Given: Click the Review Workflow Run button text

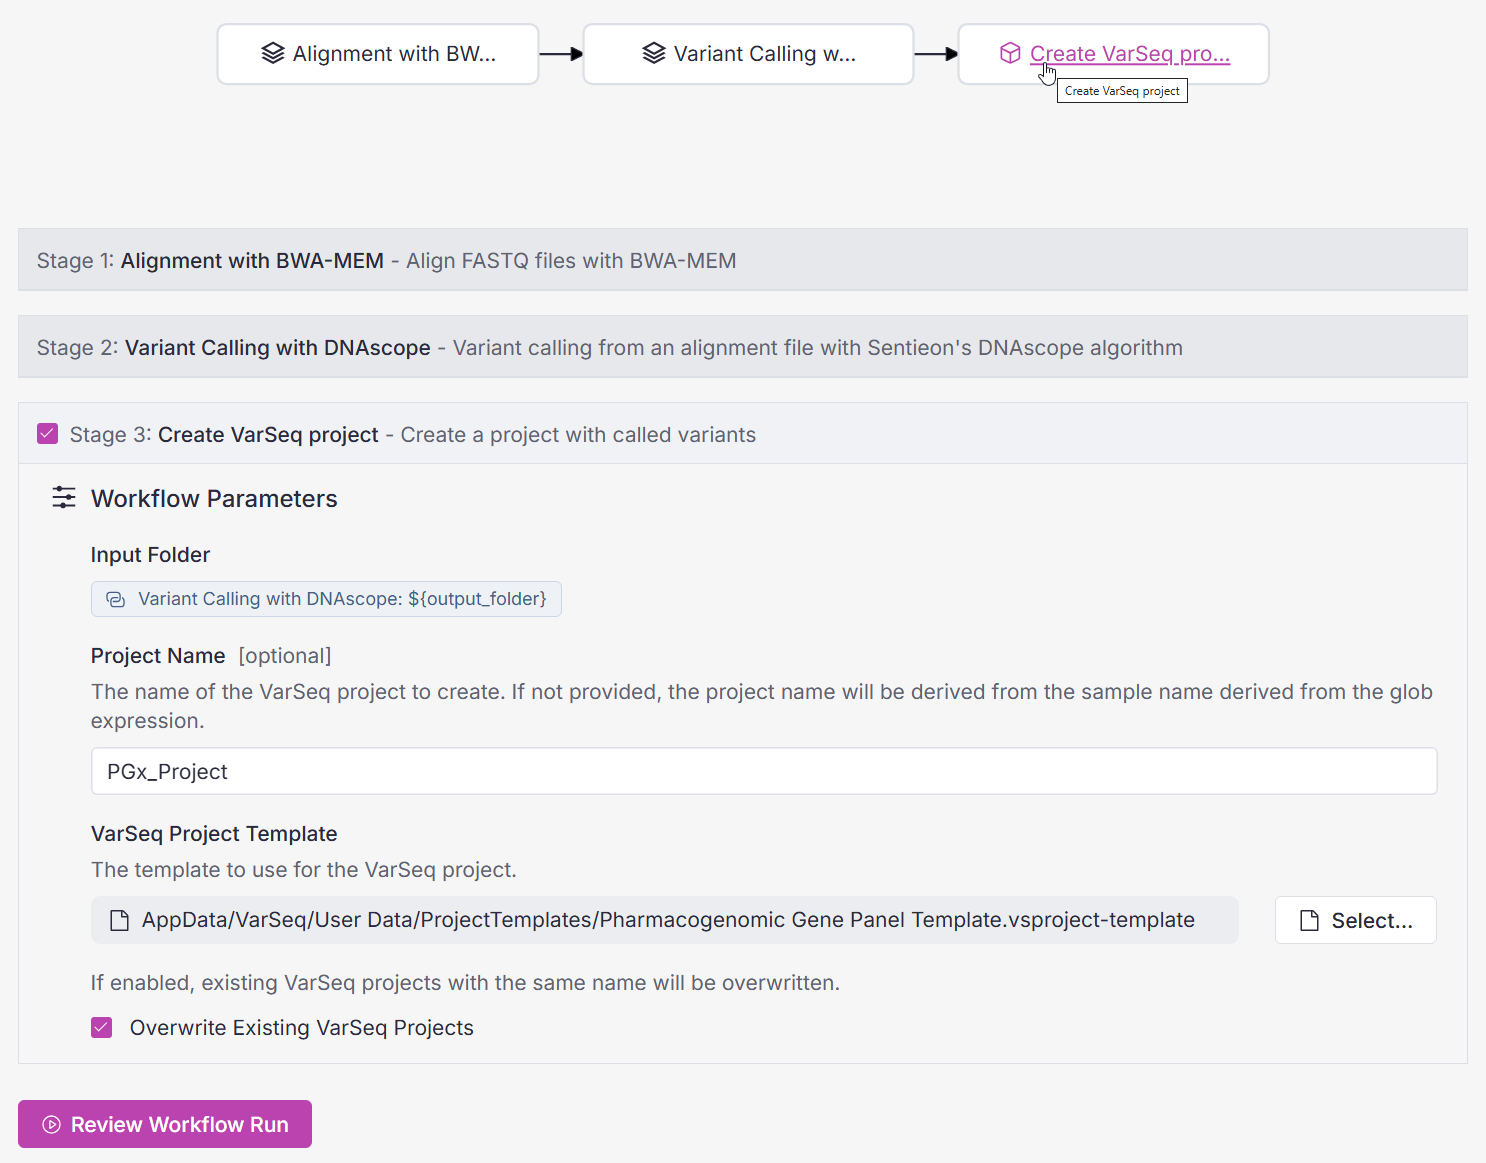Looking at the screenshot, I should point(179,1125).
